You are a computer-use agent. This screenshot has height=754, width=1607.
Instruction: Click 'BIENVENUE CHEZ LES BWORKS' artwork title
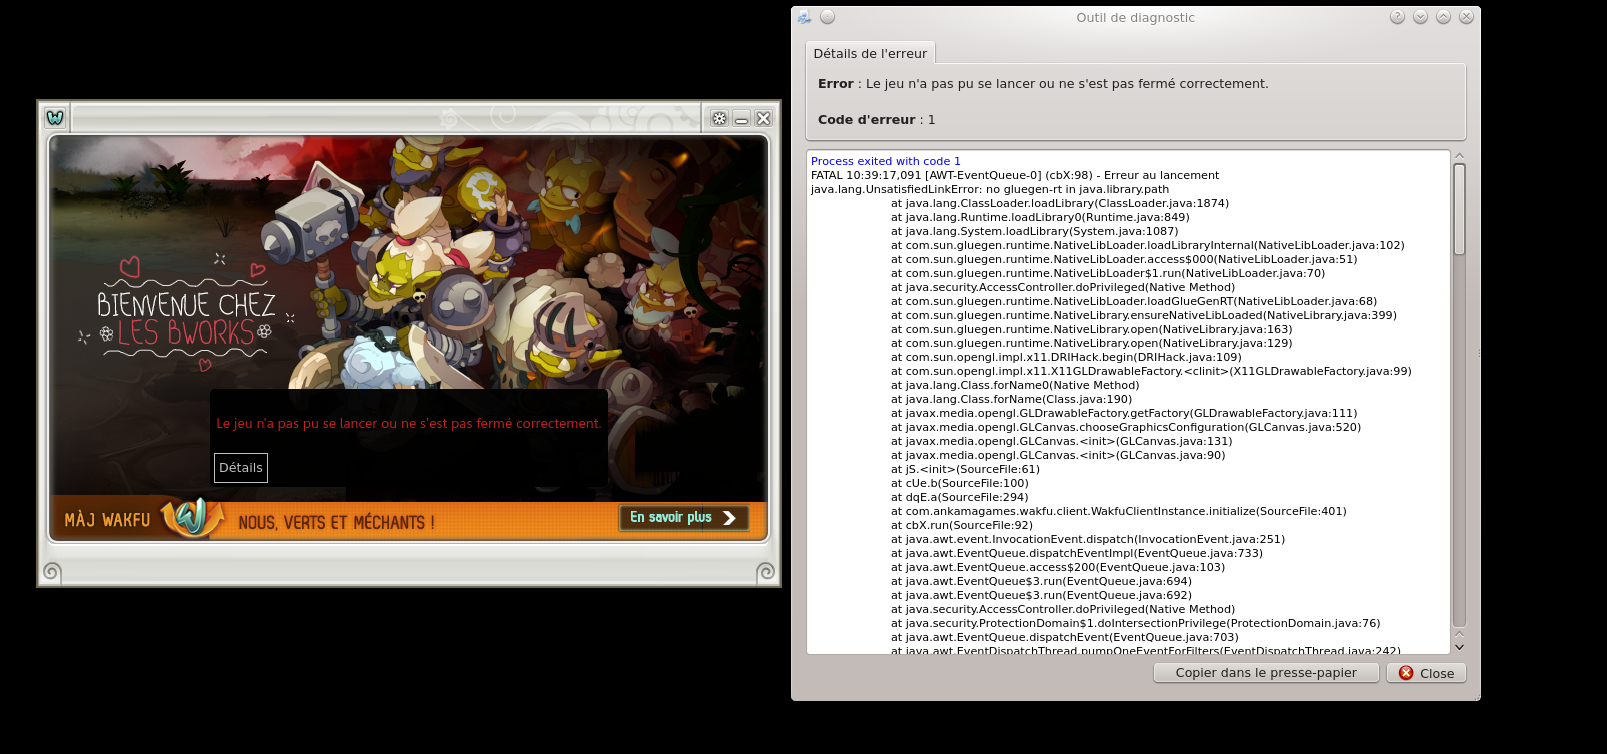(186, 319)
